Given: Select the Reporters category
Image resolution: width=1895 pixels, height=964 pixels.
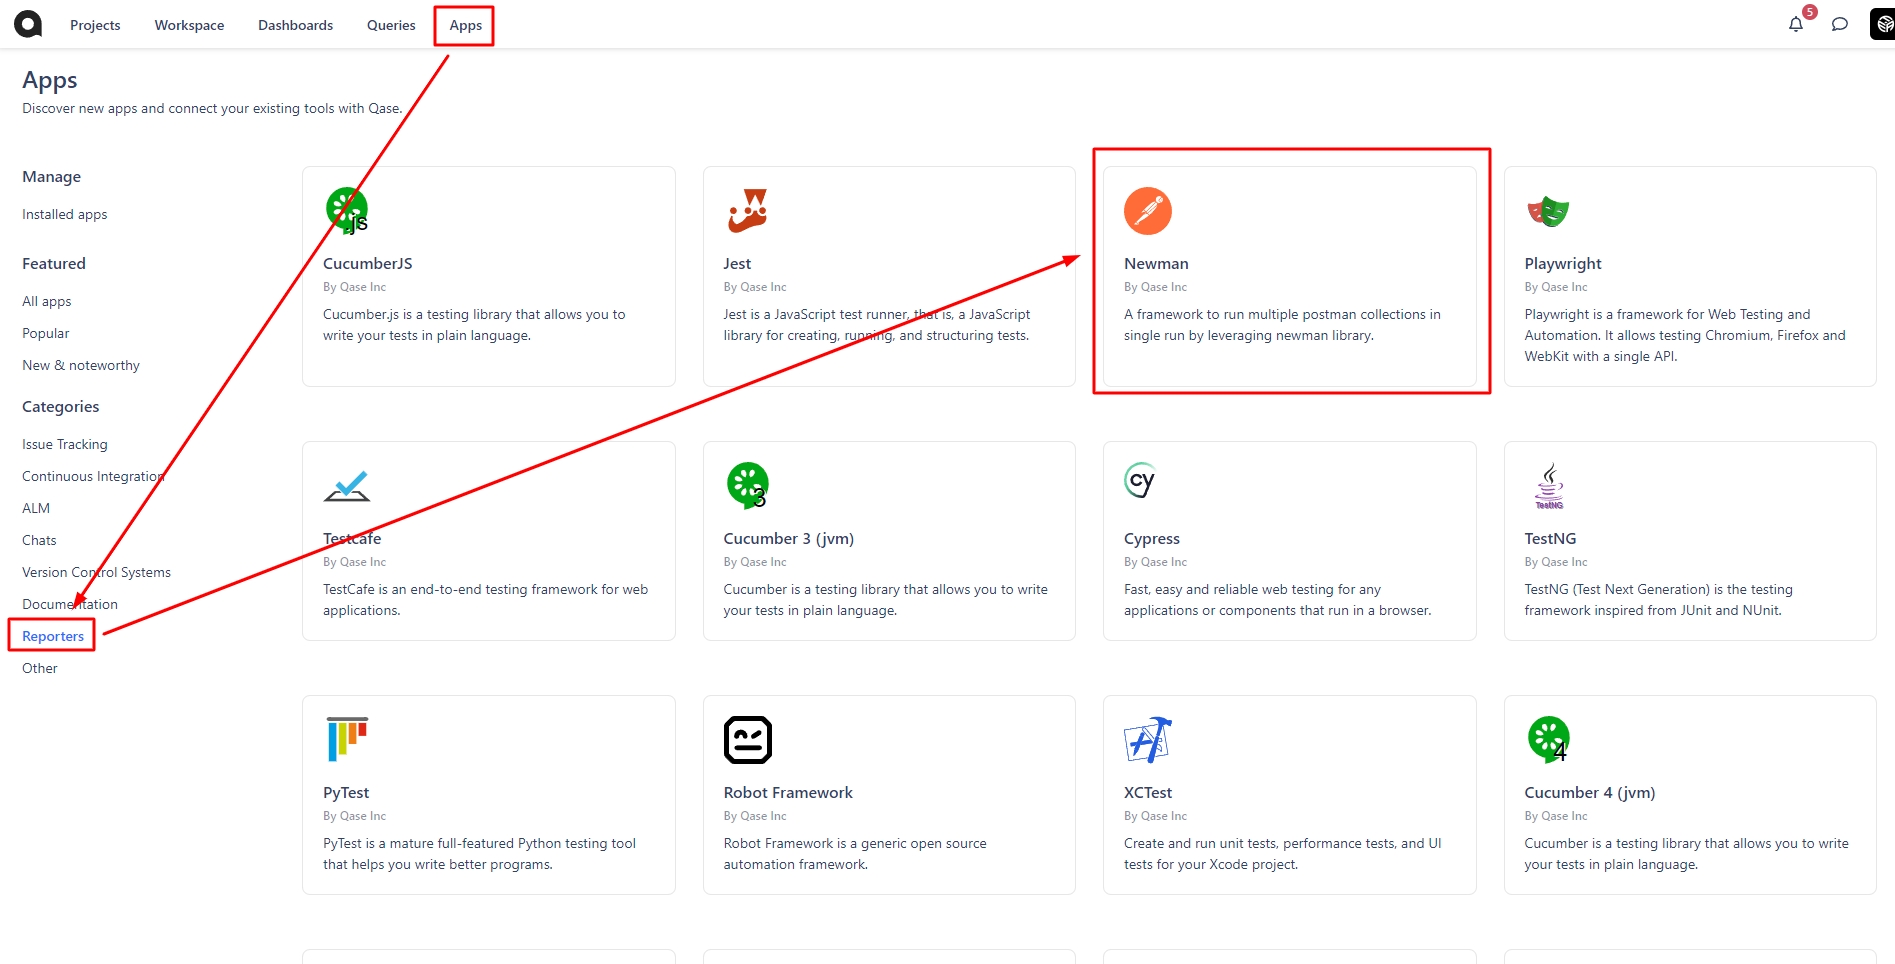Looking at the screenshot, I should pos(53,636).
